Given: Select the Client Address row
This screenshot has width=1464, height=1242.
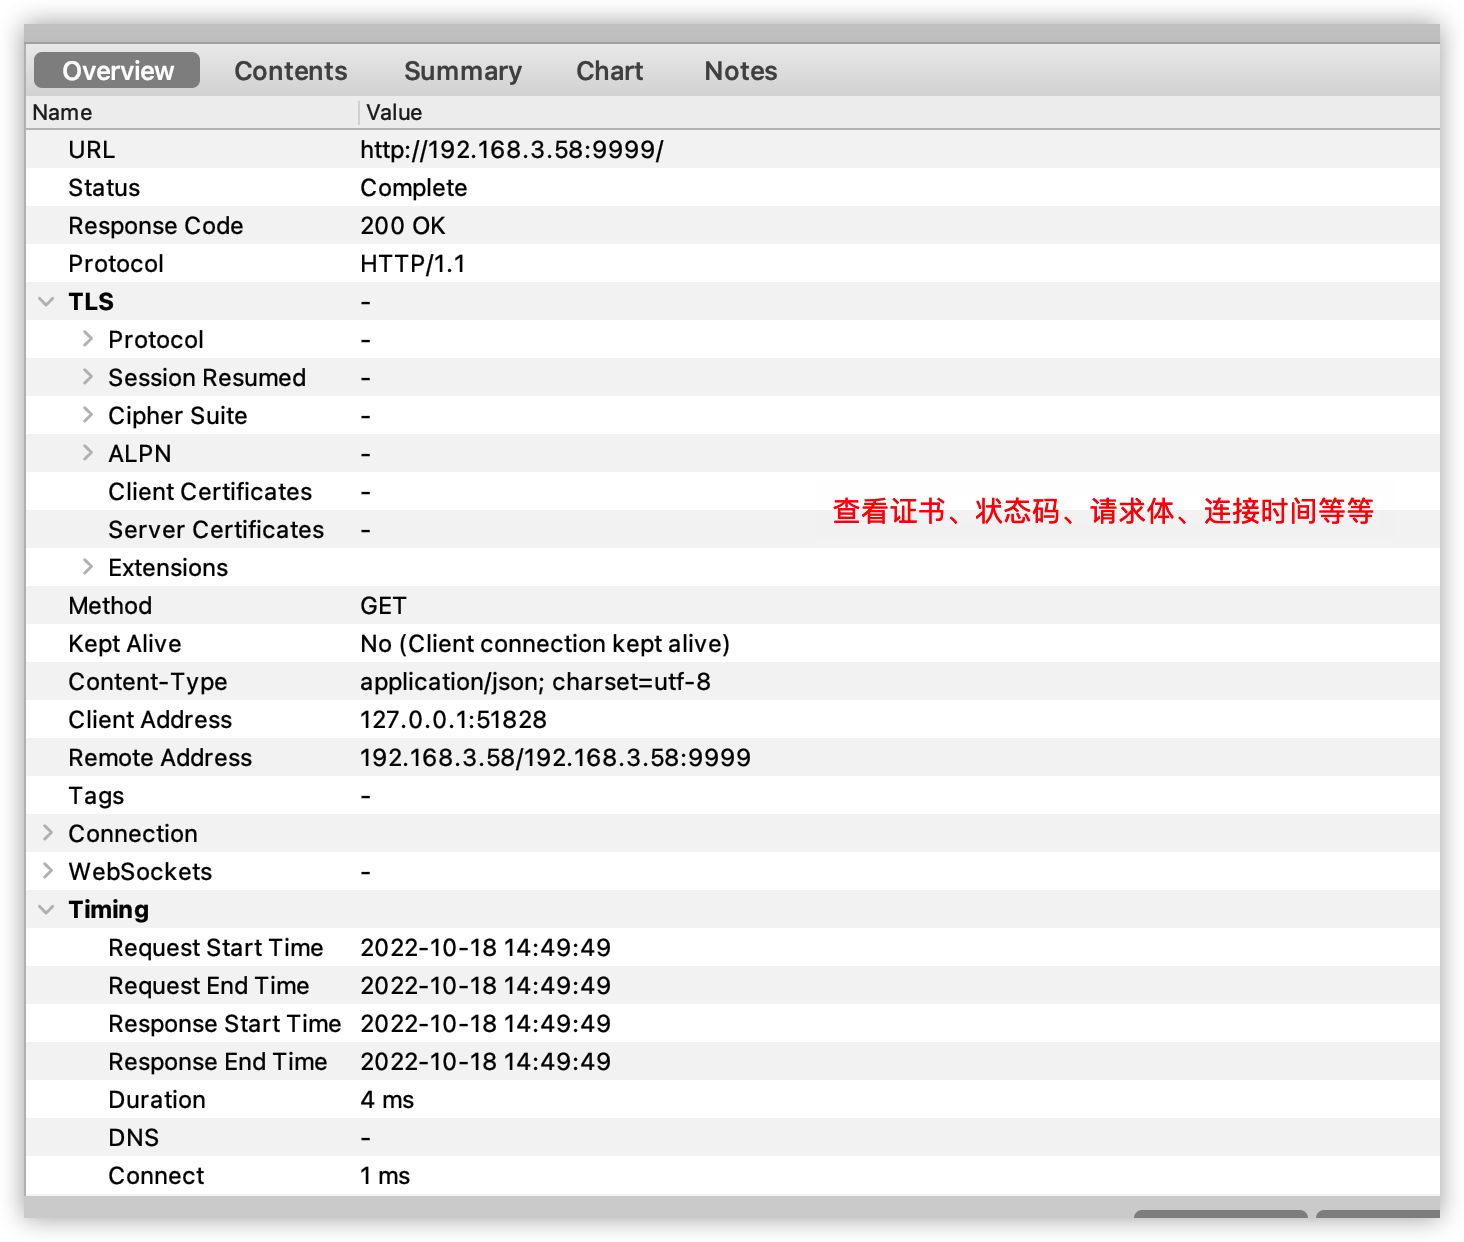Looking at the screenshot, I should pos(732,719).
